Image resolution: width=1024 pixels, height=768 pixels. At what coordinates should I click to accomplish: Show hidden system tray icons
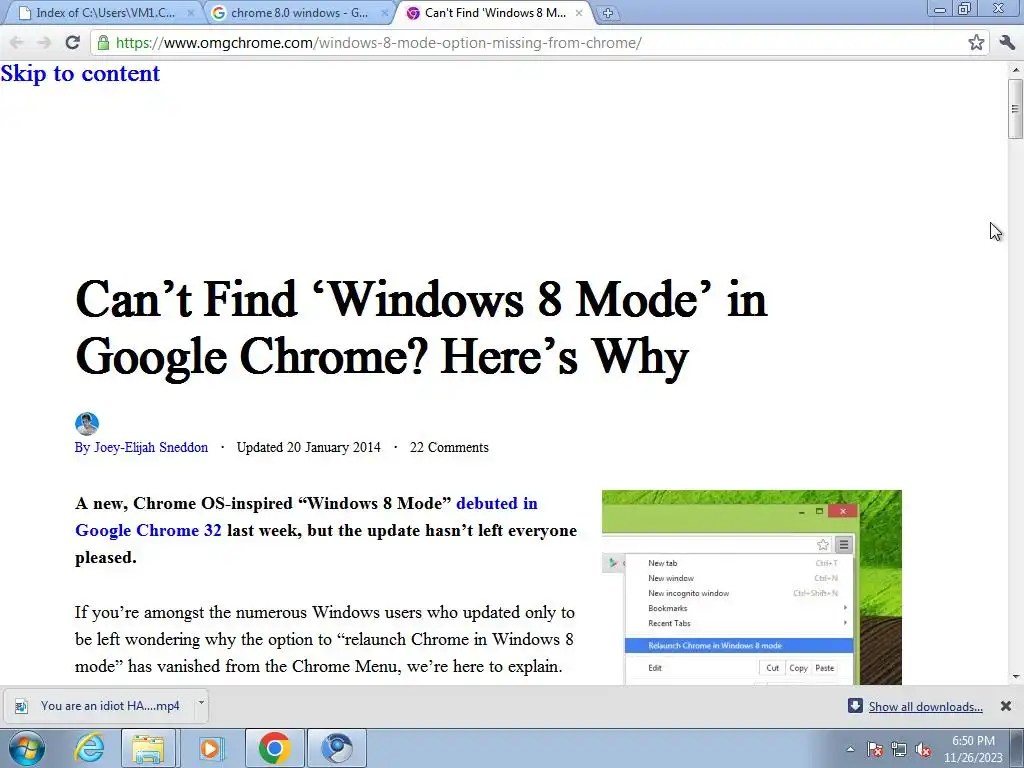(x=850, y=749)
